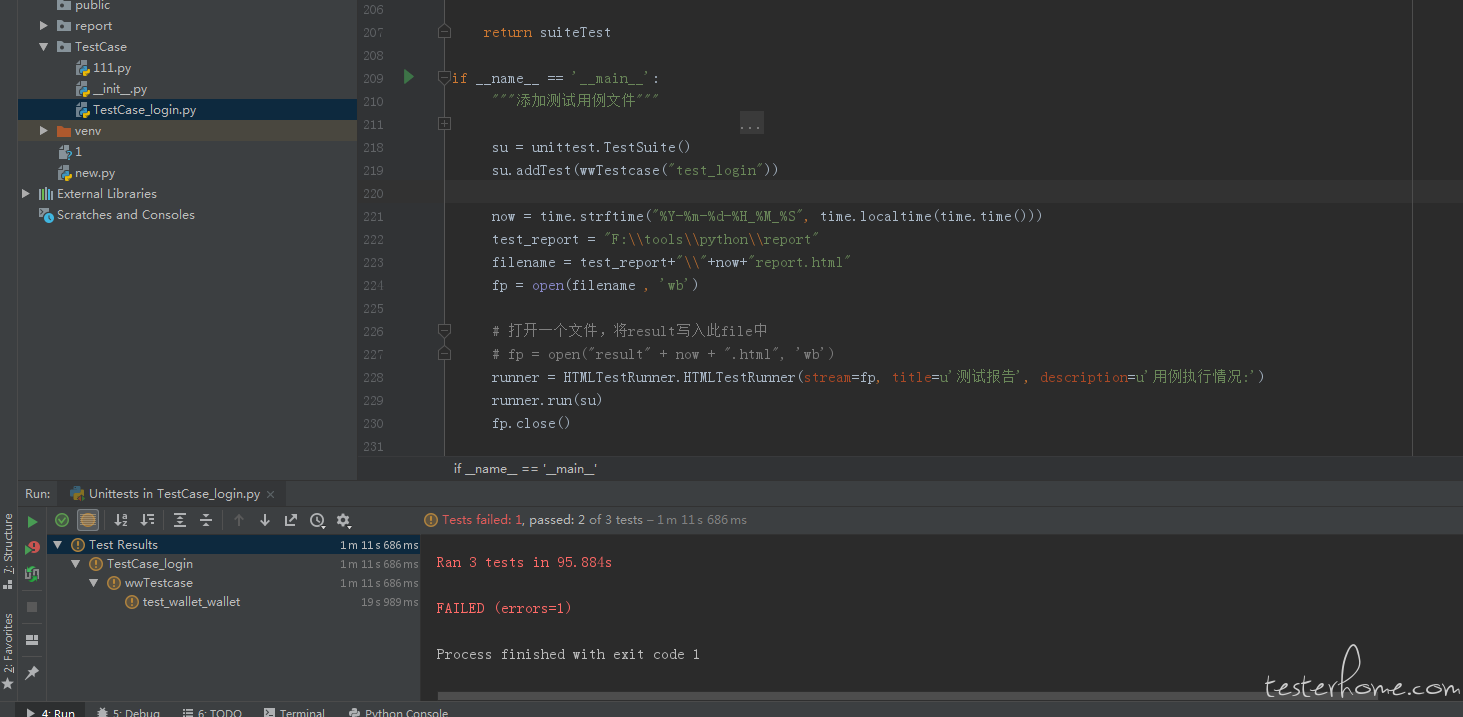Rerun the unit tests with green play button
The image size is (1463, 717).
point(32,521)
